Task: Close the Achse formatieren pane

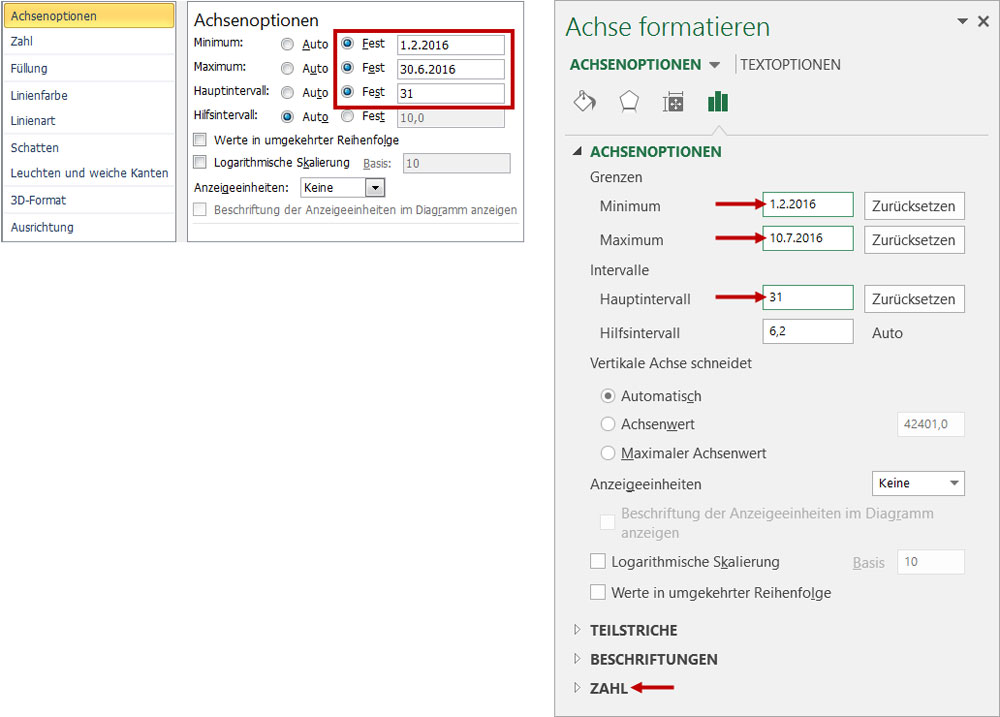Action: pyautogui.click(x=983, y=21)
